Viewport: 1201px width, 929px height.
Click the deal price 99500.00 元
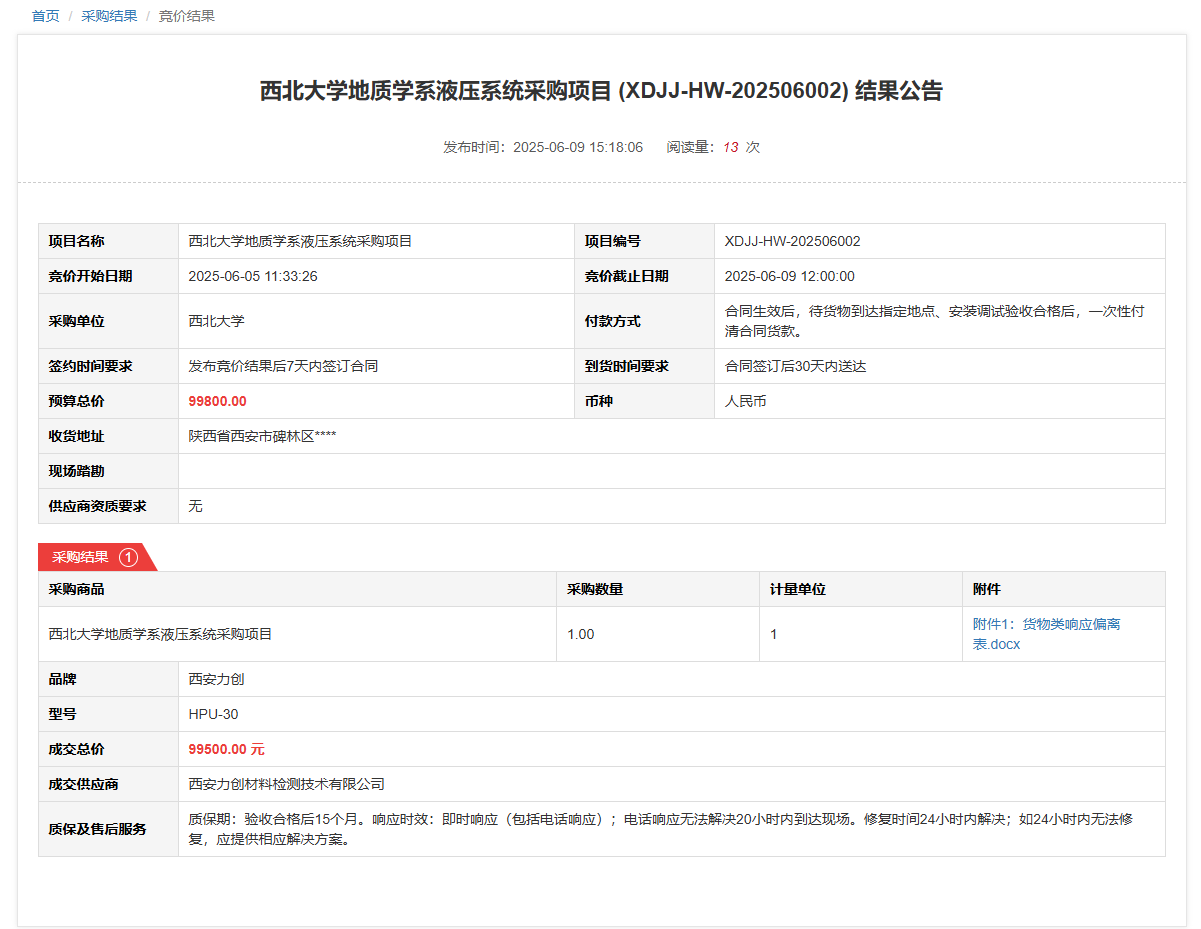coord(226,749)
